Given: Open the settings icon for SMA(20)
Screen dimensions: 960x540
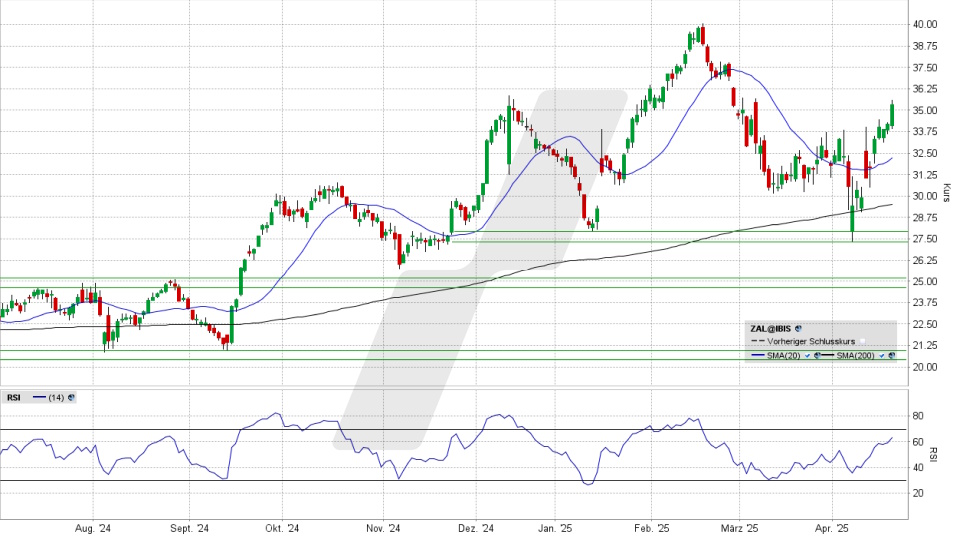Looking at the screenshot, I should click(817, 356).
